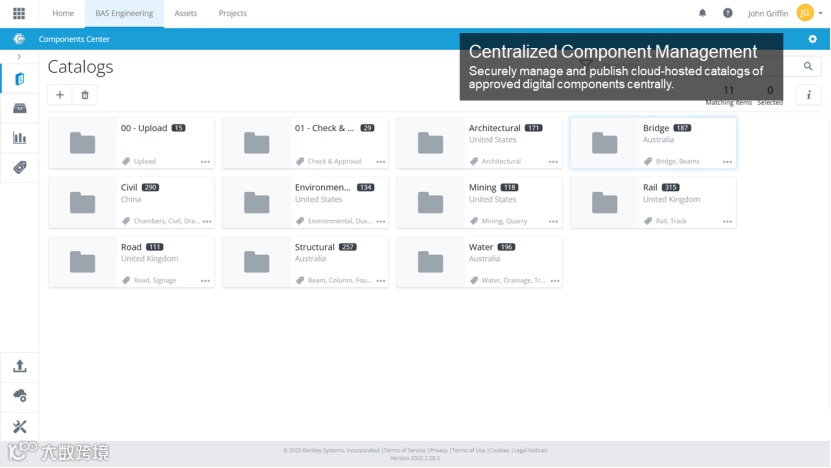
Task: Click the Upload tag icon
Action: (126, 161)
